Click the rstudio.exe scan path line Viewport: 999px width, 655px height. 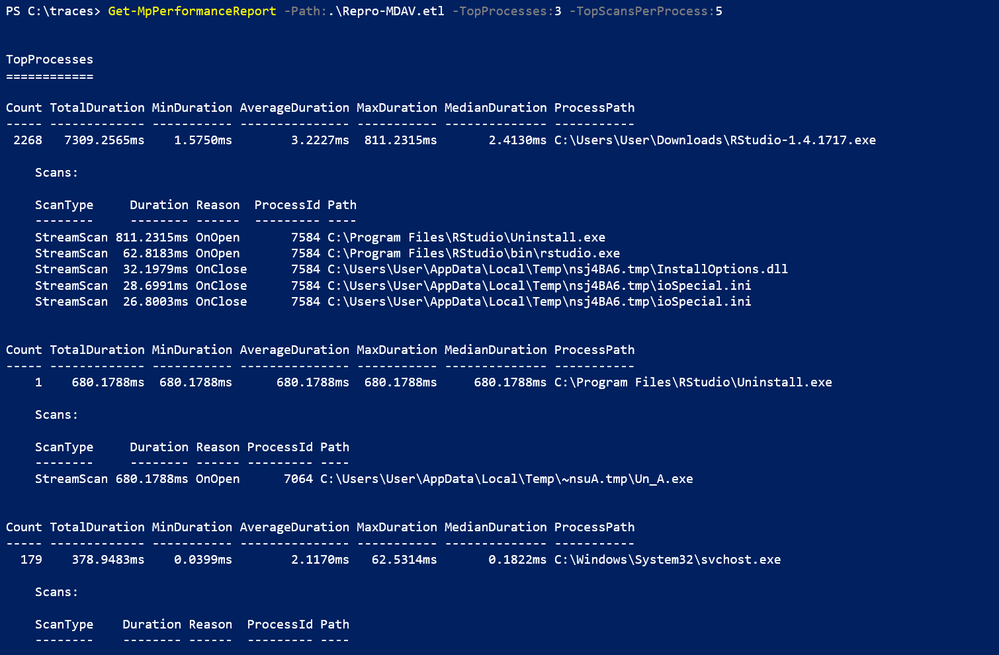pos(473,254)
